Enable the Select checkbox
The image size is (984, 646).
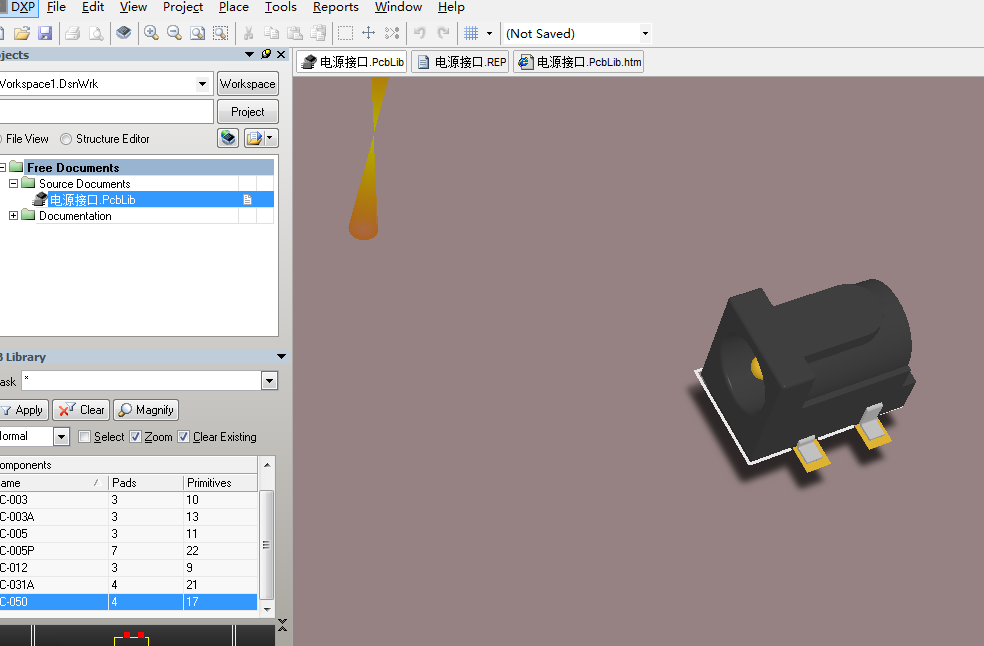[85, 437]
